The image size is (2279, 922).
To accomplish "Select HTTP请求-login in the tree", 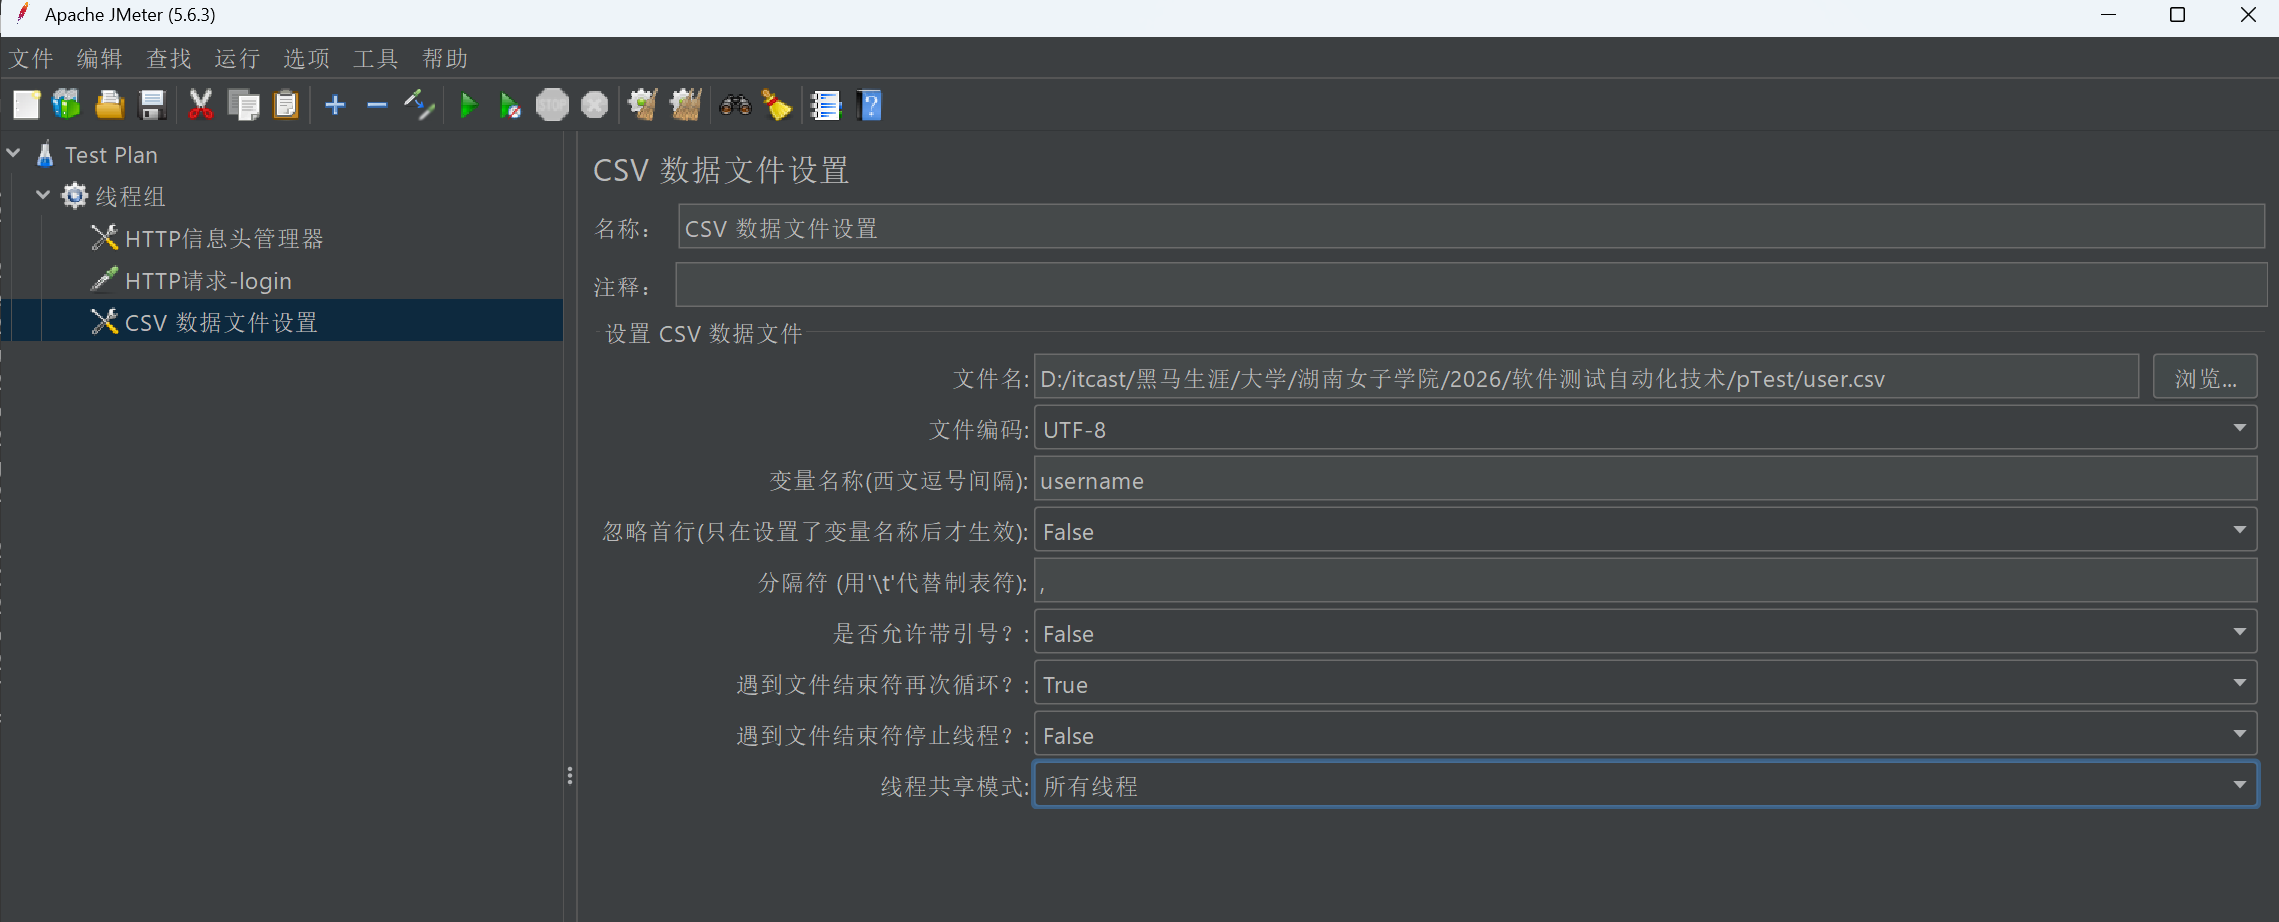I will (208, 280).
